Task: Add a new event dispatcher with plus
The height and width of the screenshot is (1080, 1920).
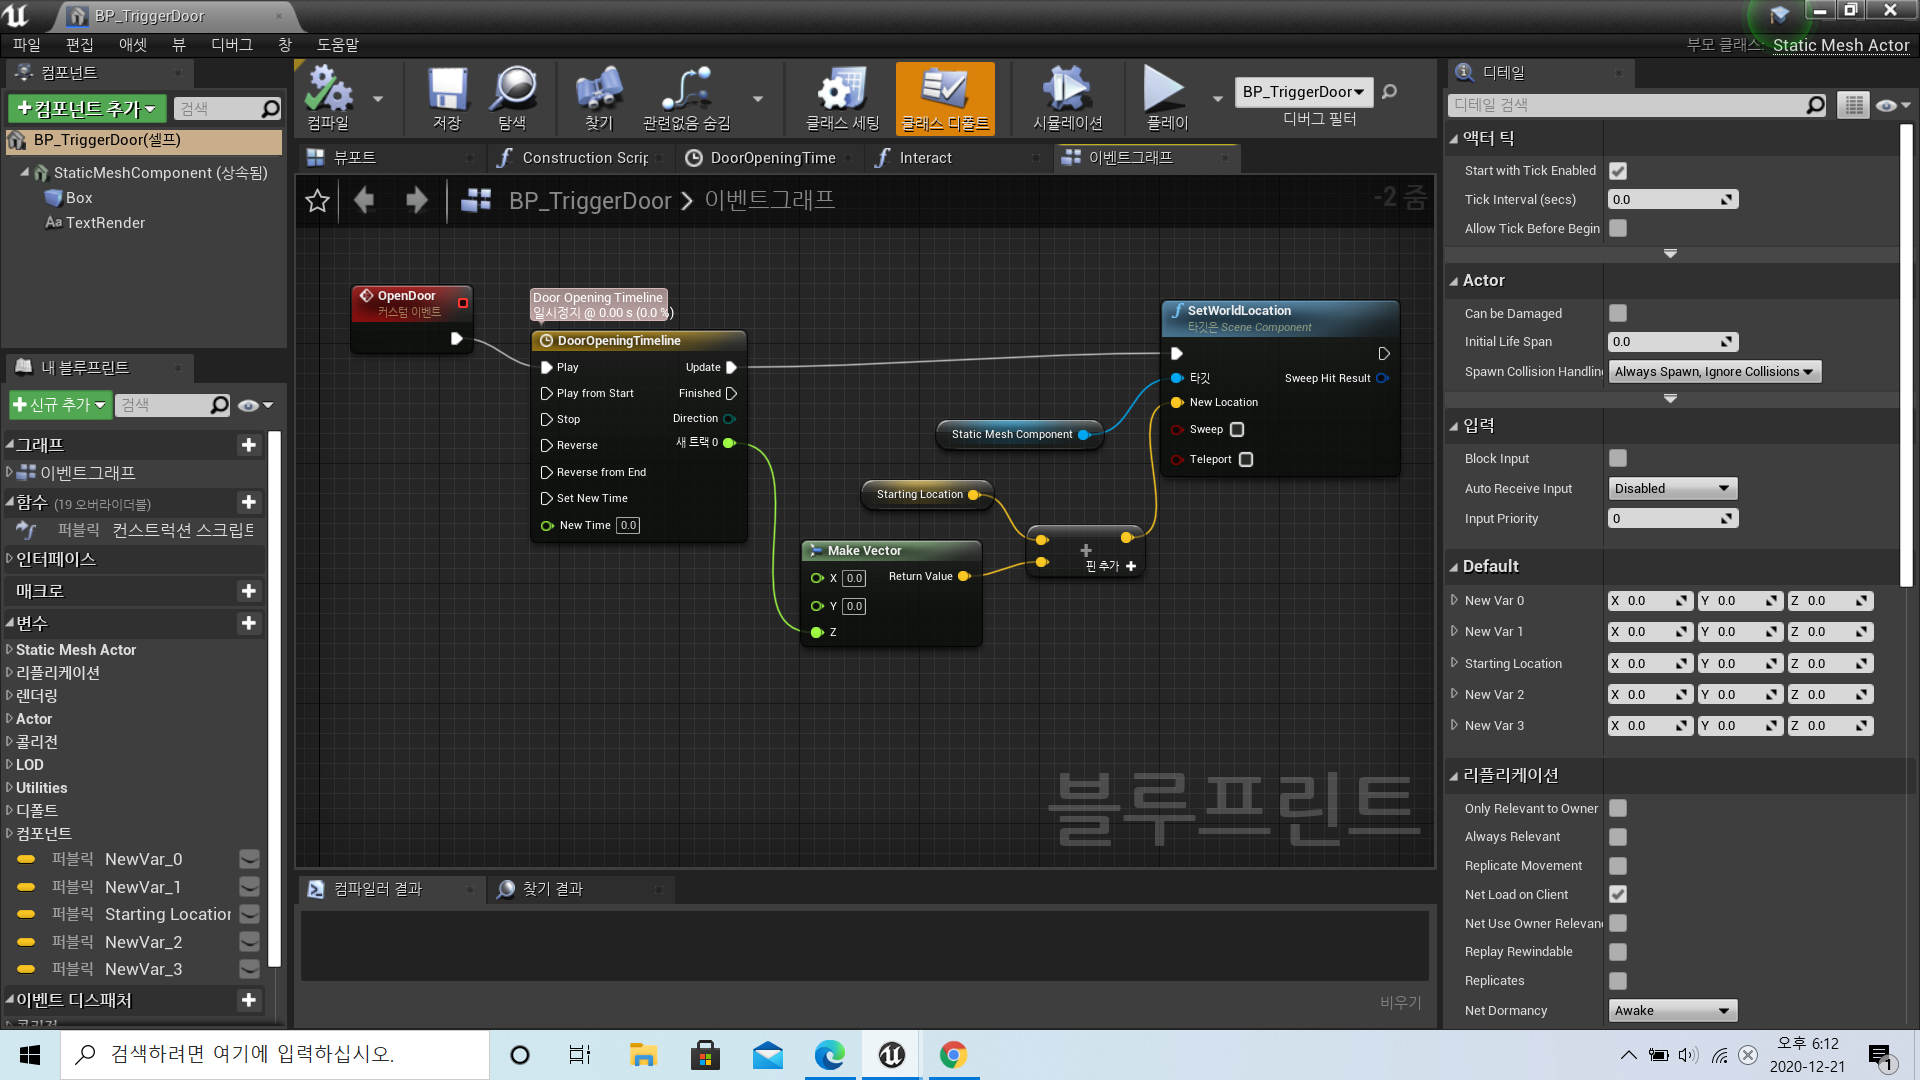Action: (249, 1000)
